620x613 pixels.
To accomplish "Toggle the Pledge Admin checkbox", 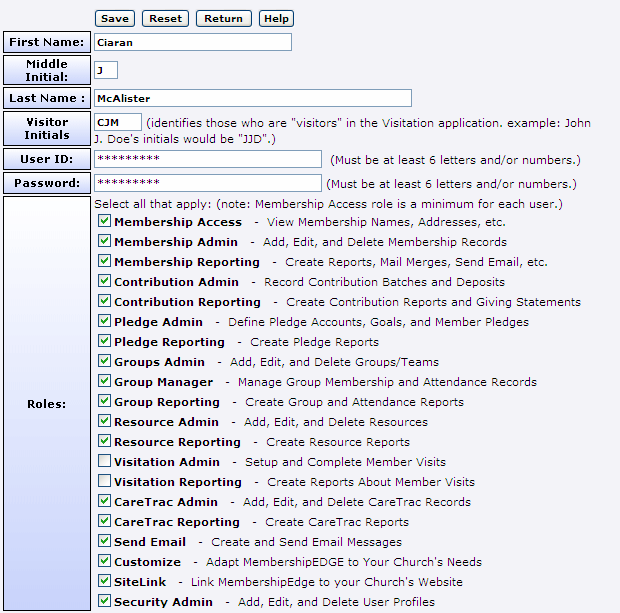I will [x=105, y=321].
